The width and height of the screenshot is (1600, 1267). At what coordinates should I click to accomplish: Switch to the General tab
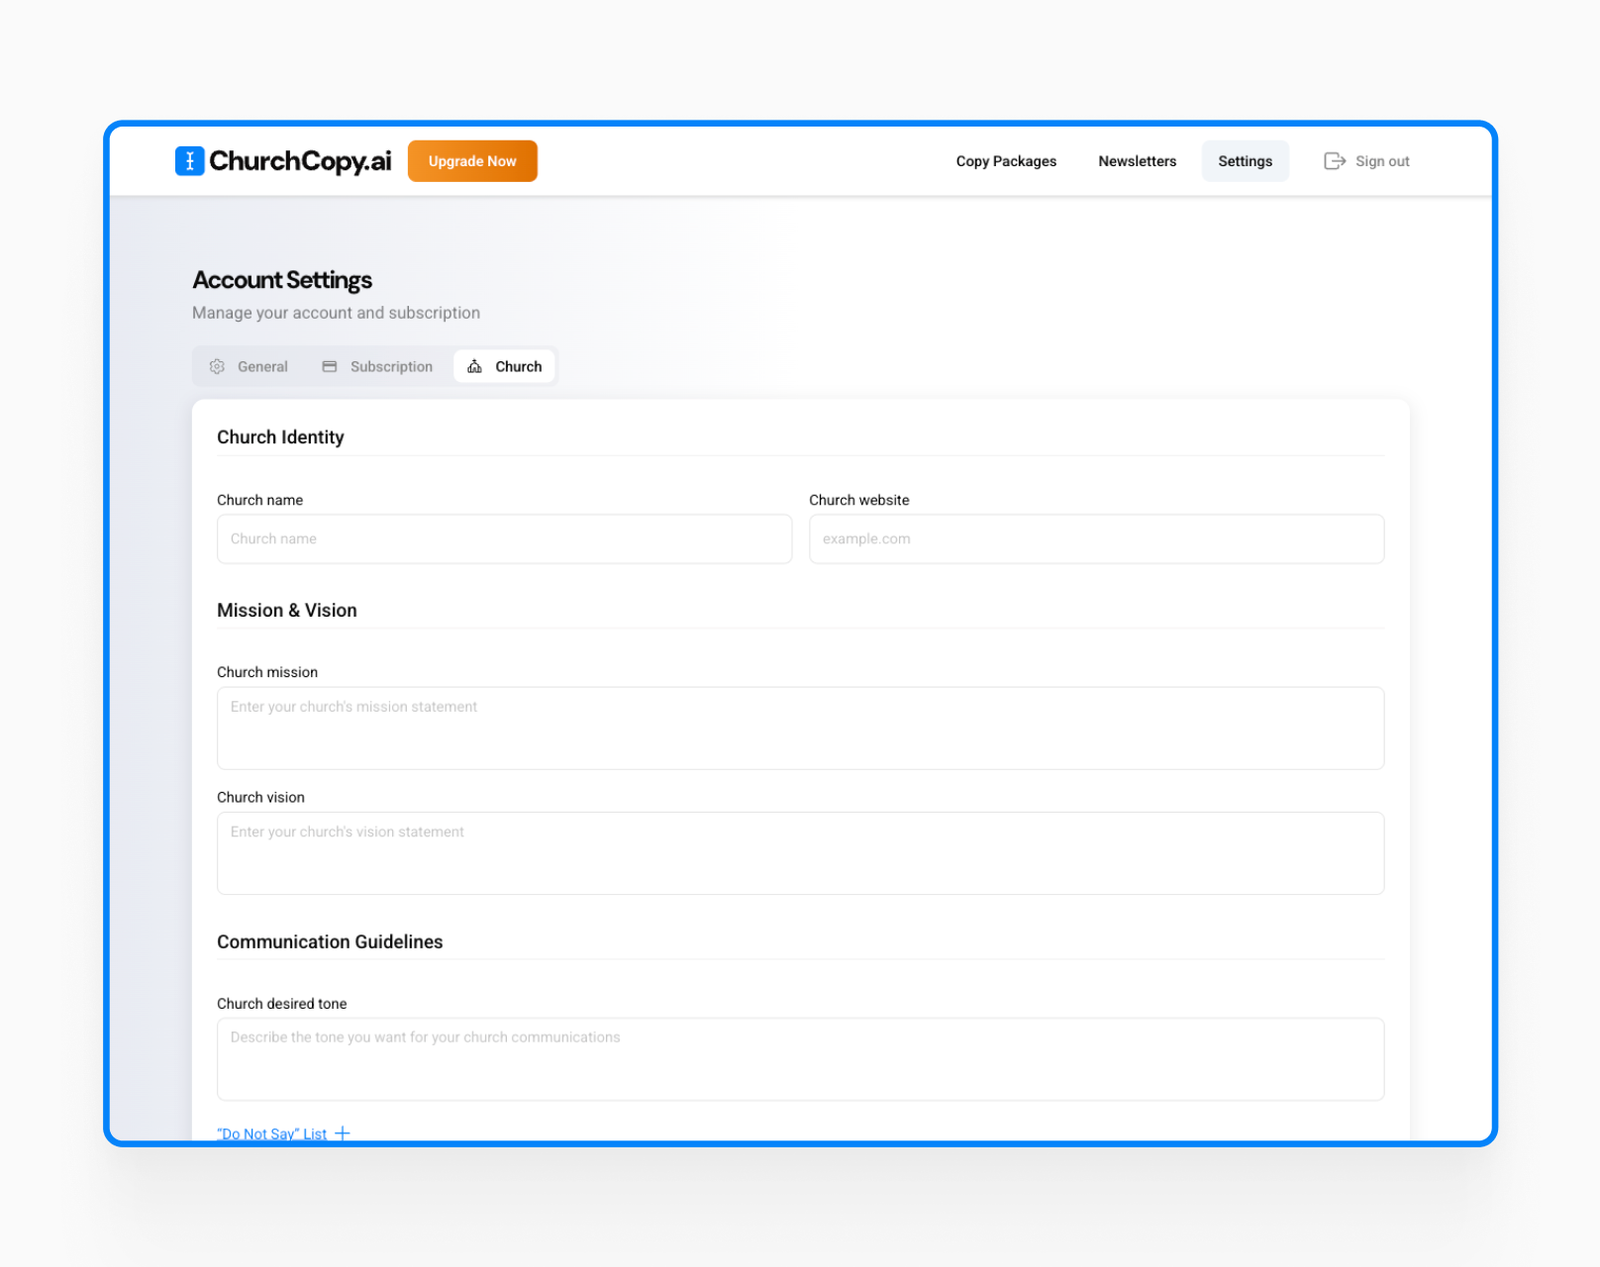[x=262, y=366]
